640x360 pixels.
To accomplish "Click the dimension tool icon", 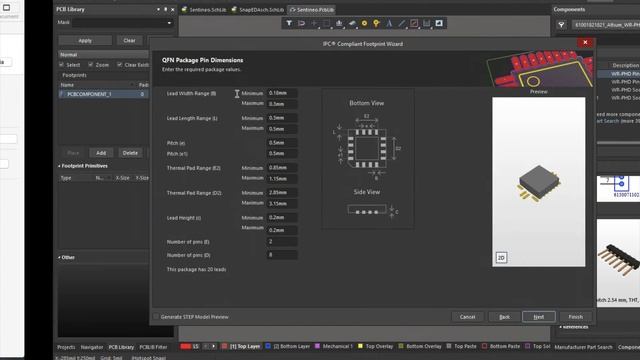I will pyautogui.click(x=427, y=23).
